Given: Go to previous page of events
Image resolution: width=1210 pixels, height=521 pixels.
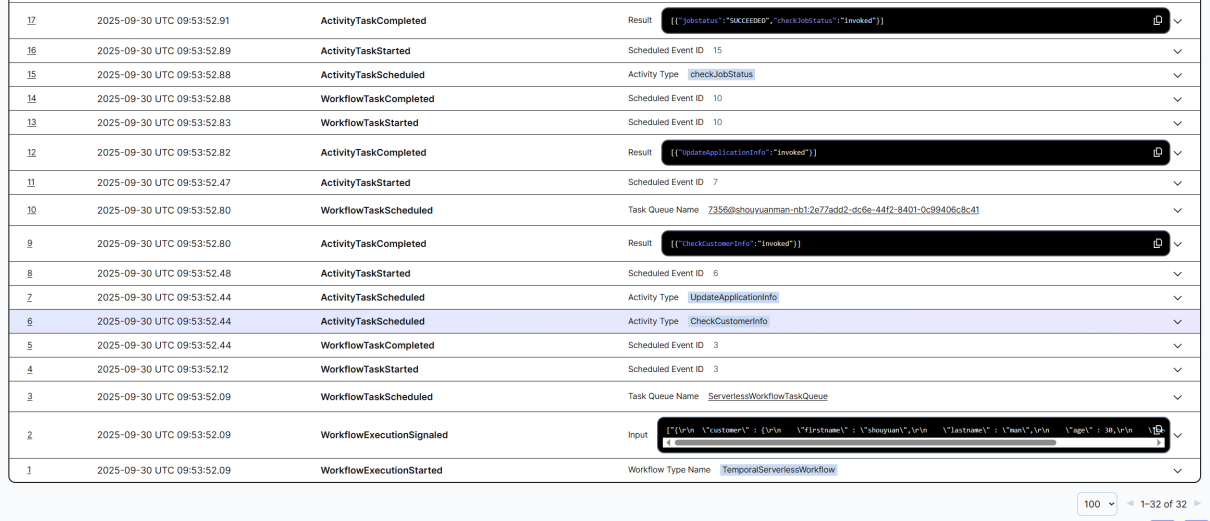Looking at the screenshot, I should coord(1131,504).
